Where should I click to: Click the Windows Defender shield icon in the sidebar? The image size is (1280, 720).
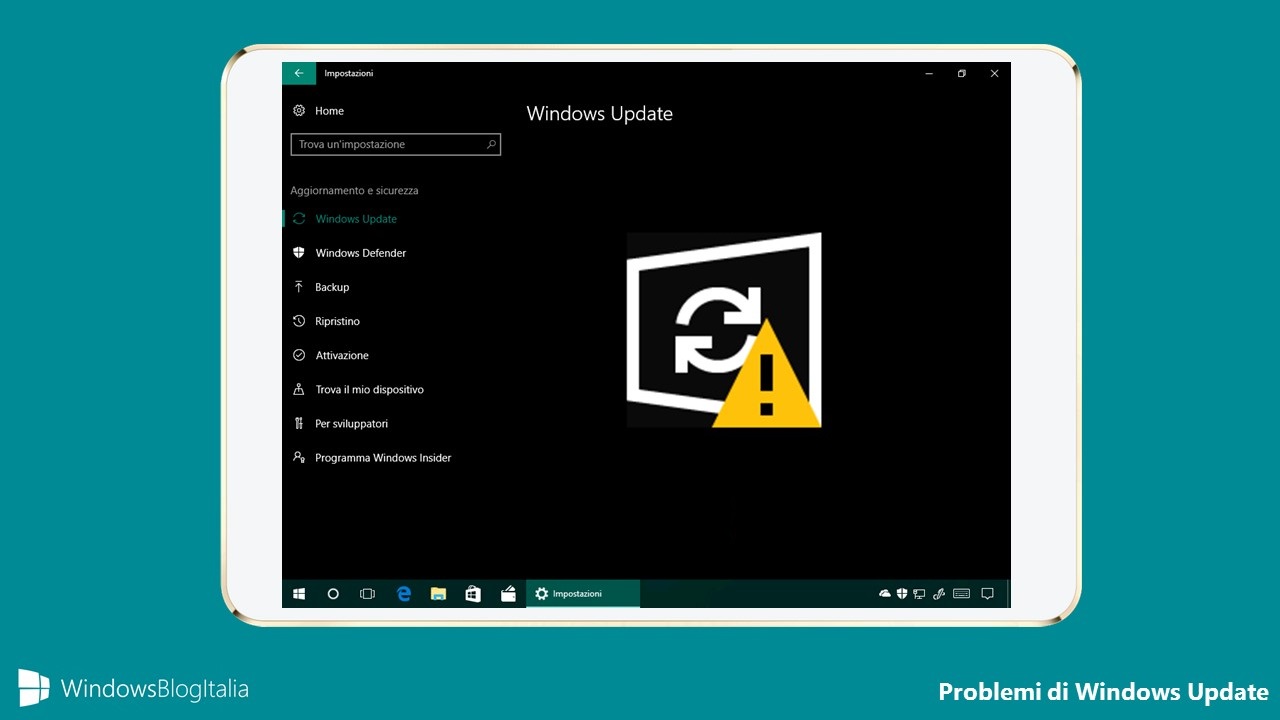click(298, 253)
